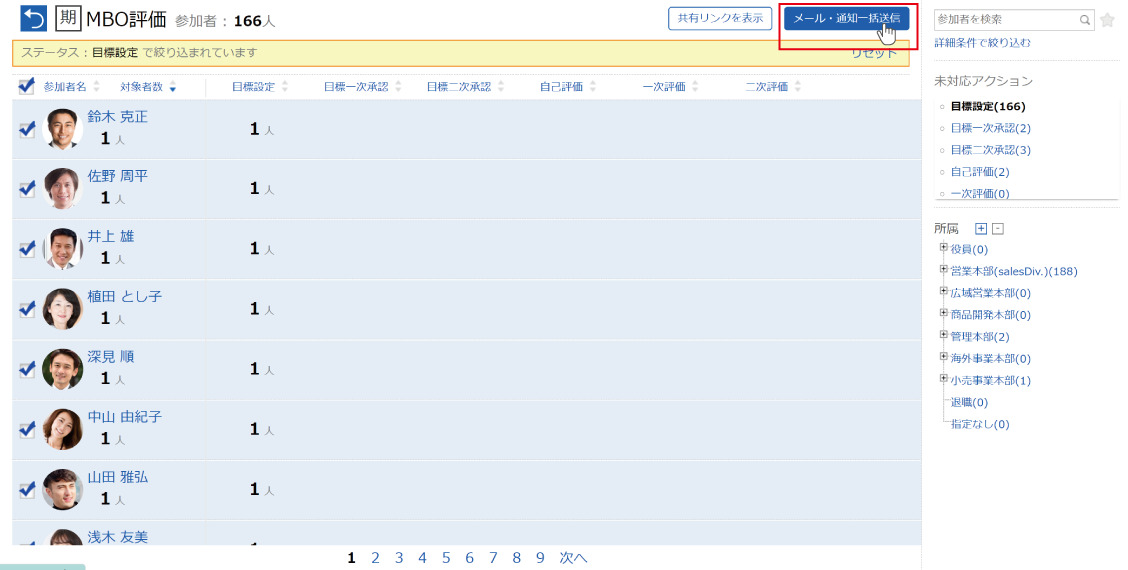Go to page 2
This screenshot has height=570, width=1128.
pos(375,558)
